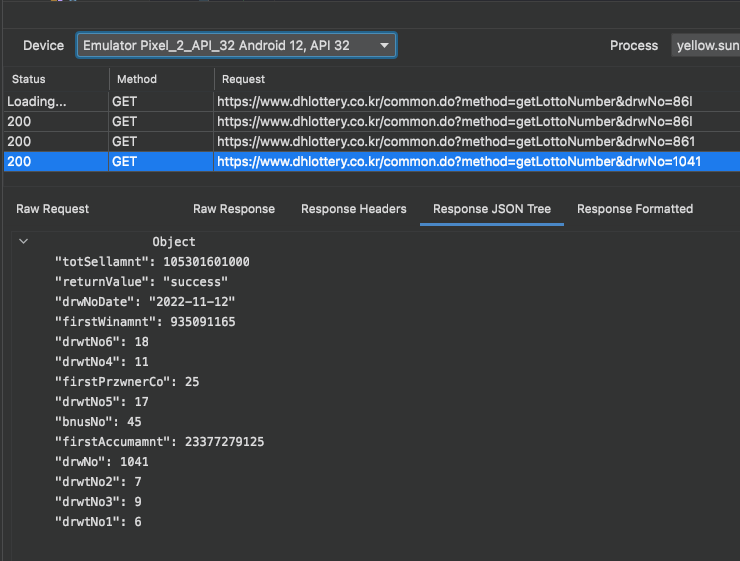Open Response Formatted tab
The height and width of the screenshot is (561, 740).
635,209
